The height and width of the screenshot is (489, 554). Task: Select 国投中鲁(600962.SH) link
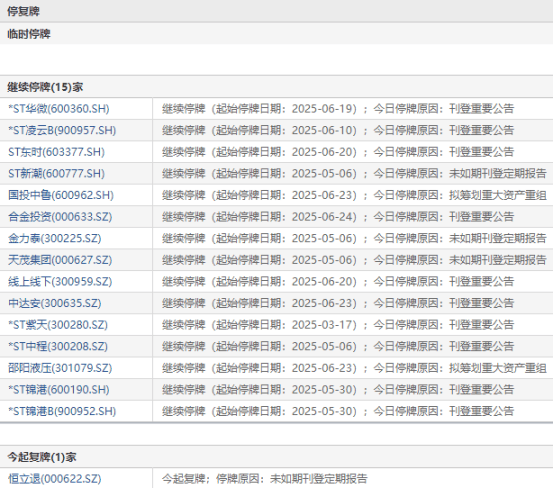[61, 195]
